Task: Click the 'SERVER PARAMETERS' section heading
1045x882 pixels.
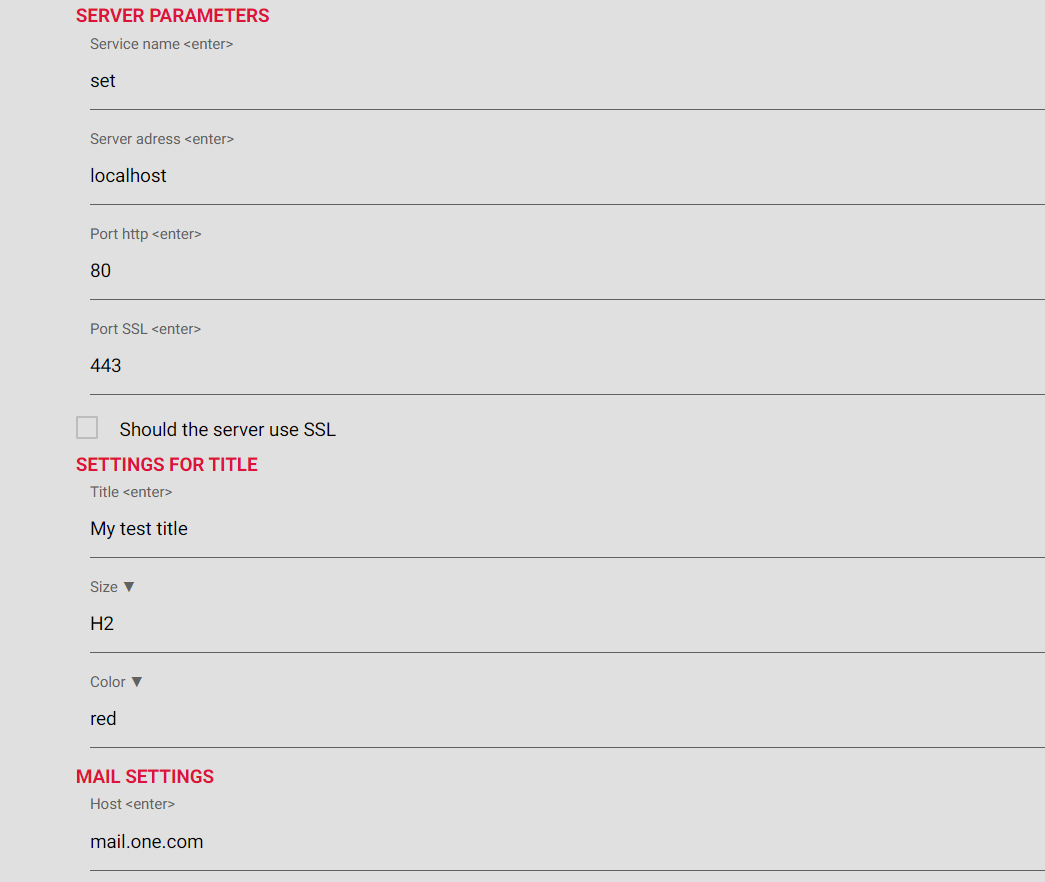Action: [x=172, y=16]
